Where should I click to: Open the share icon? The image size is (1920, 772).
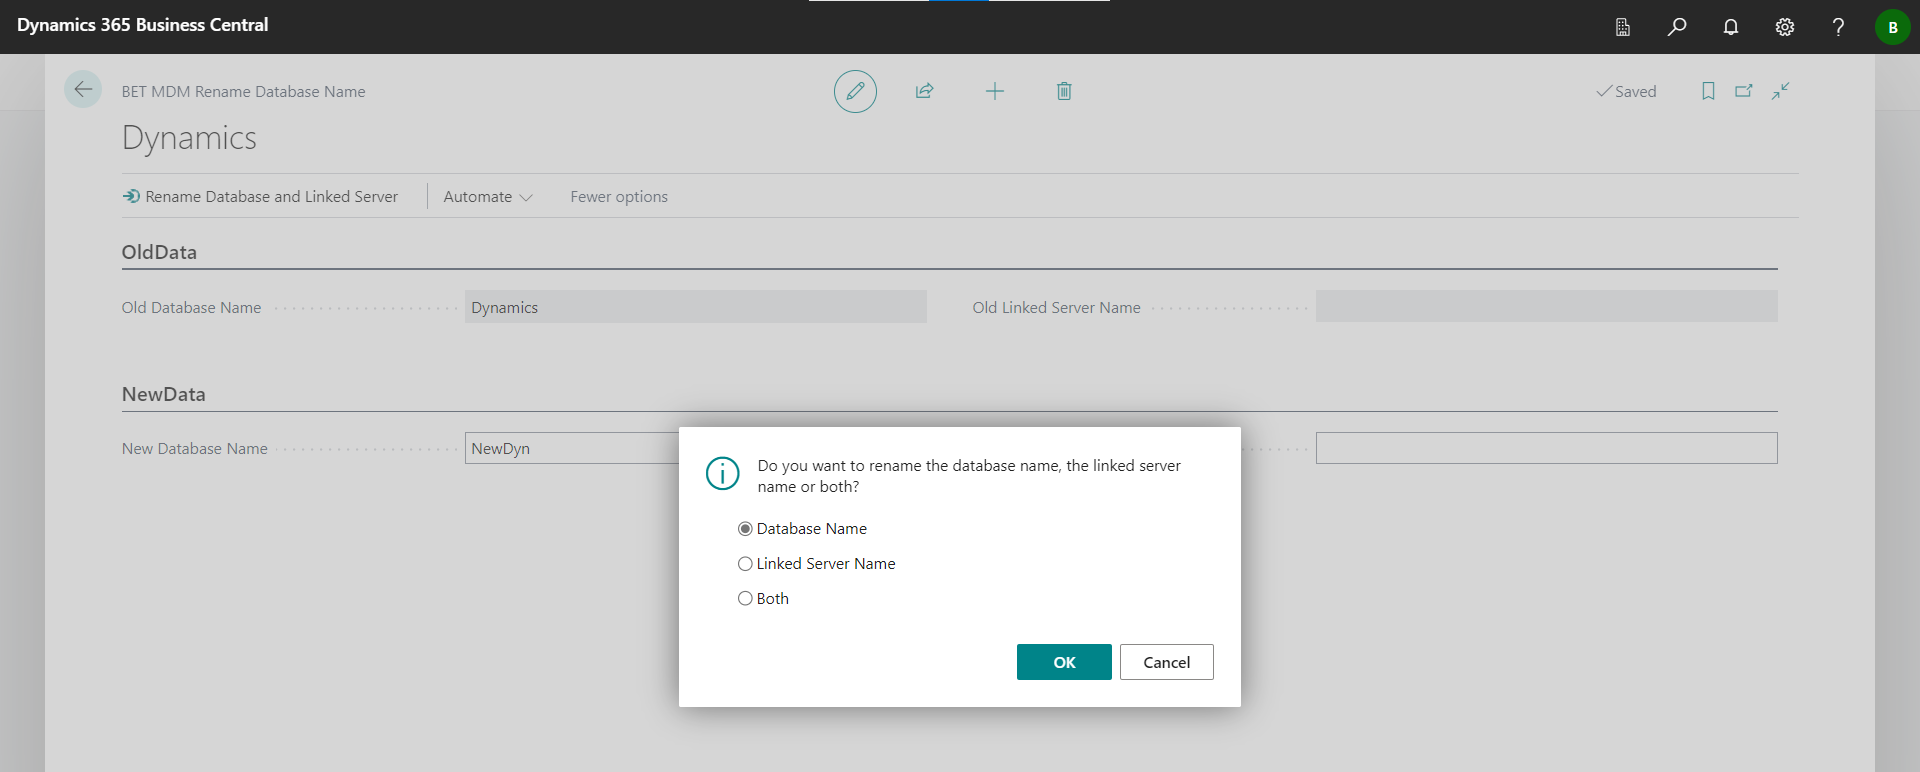[924, 91]
